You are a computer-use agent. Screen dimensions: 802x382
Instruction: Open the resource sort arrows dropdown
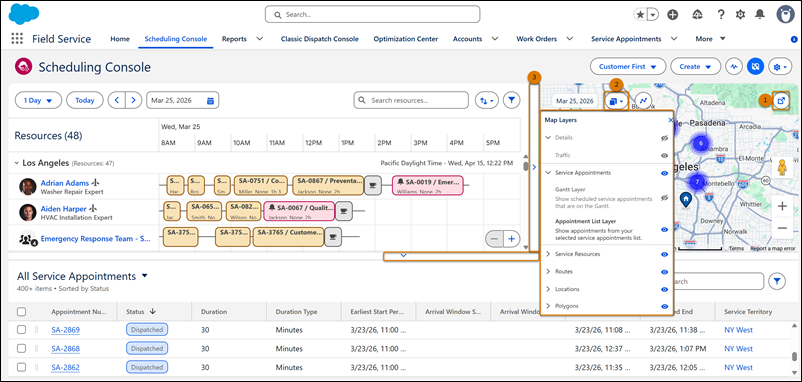pos(487,100)
